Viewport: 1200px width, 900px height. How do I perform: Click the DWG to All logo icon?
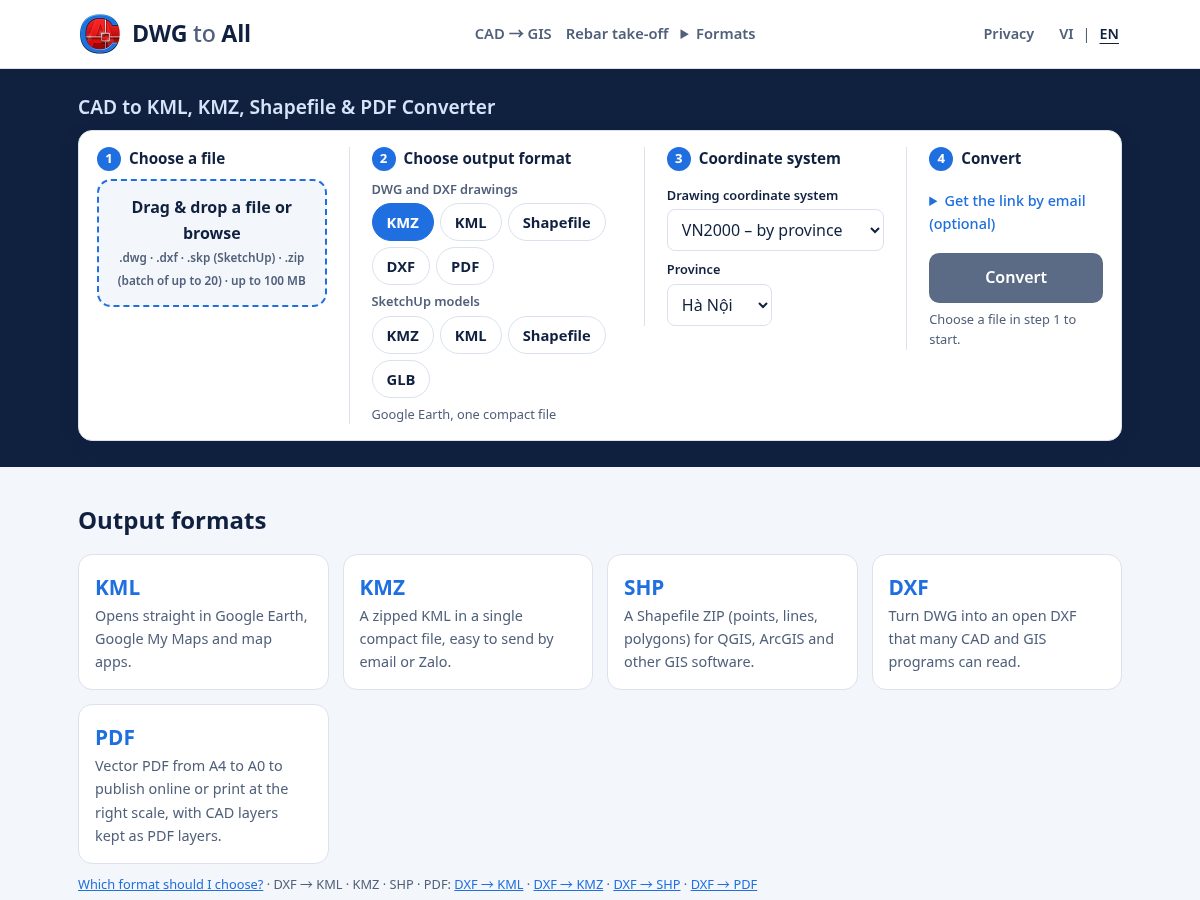click(x=100, y=34)
